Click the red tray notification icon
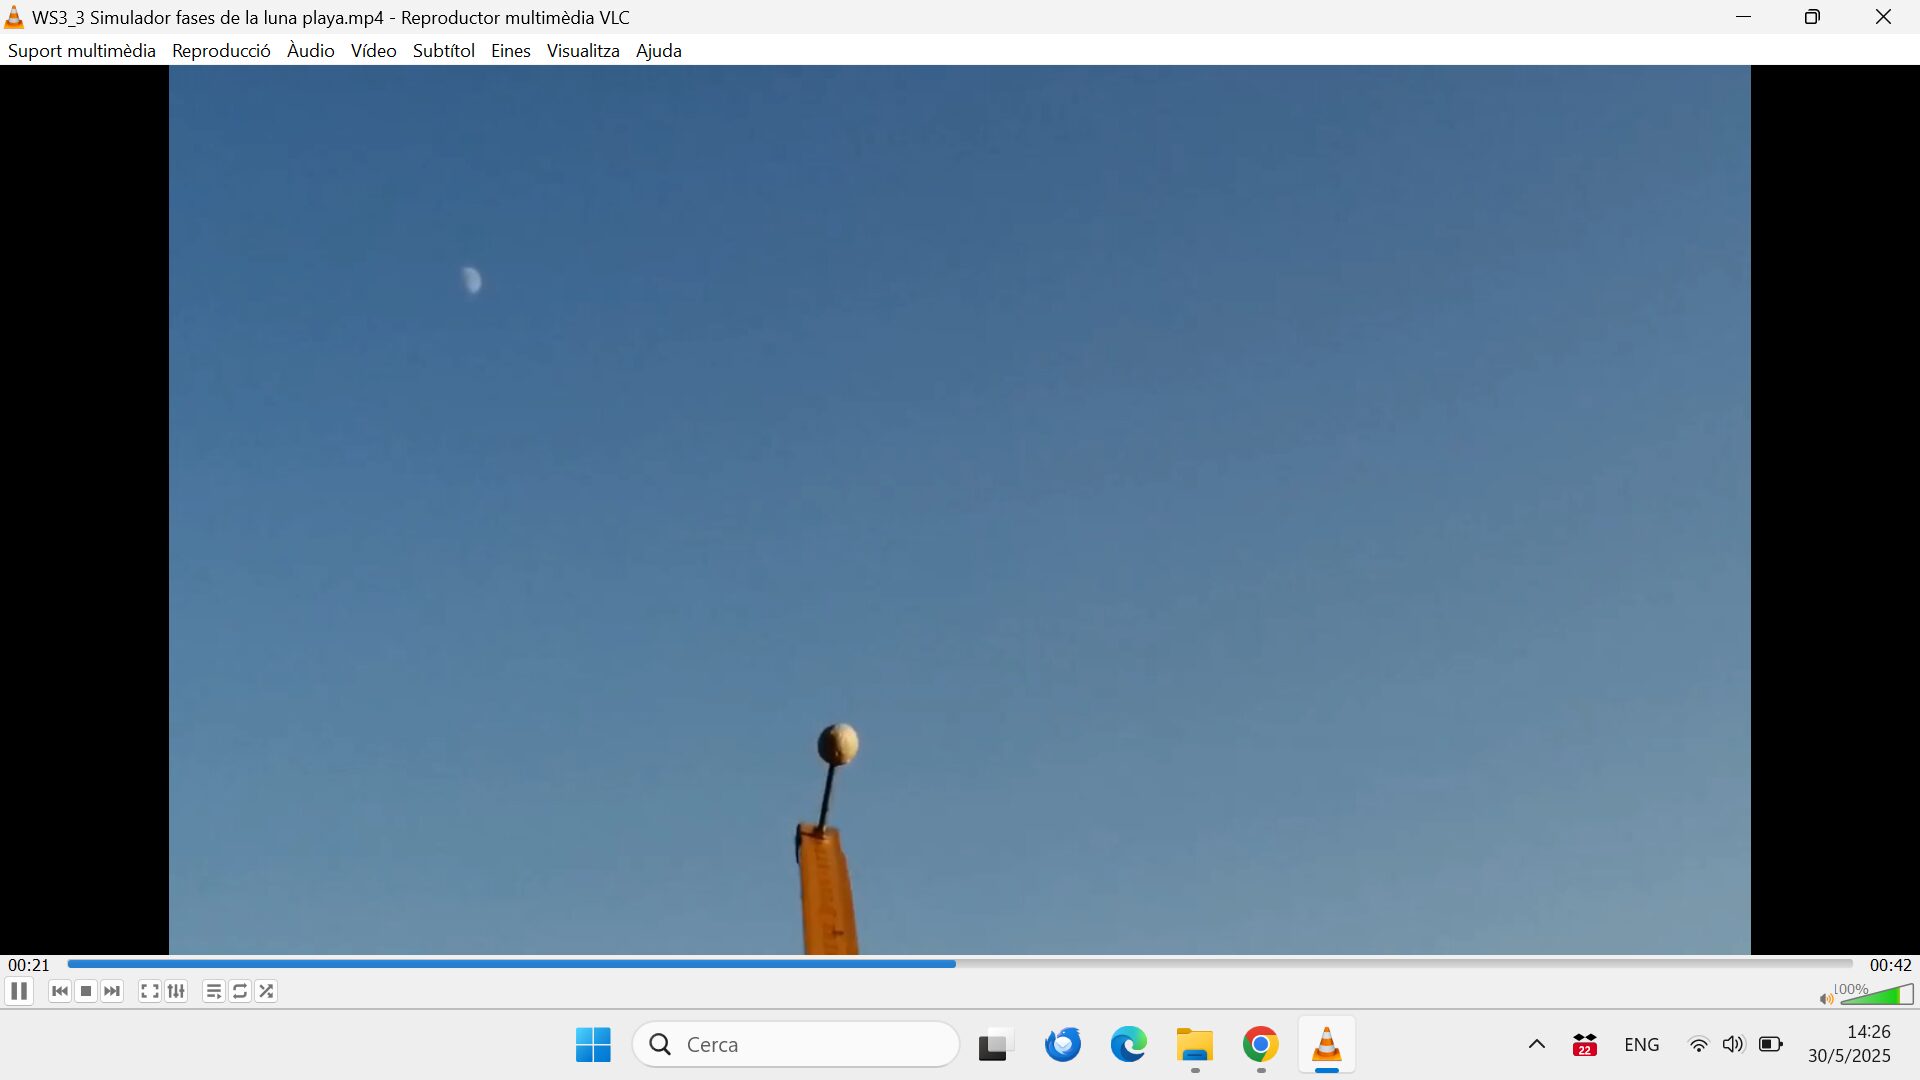 (1584, 1045)
